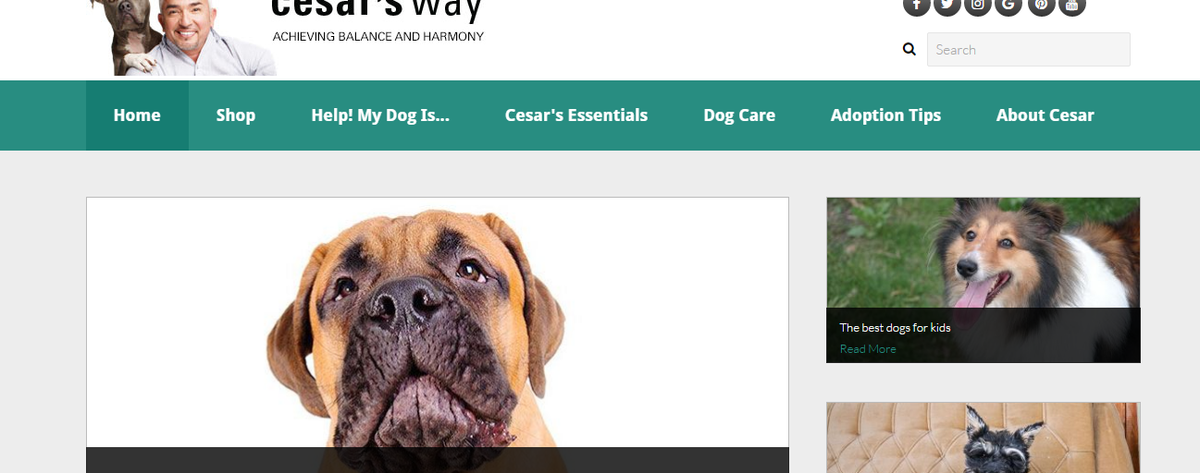This screenshot has height=473, width=1200.
Task: Open the Google social icon
Action: pyautogui.click(x=1009, y=5)
